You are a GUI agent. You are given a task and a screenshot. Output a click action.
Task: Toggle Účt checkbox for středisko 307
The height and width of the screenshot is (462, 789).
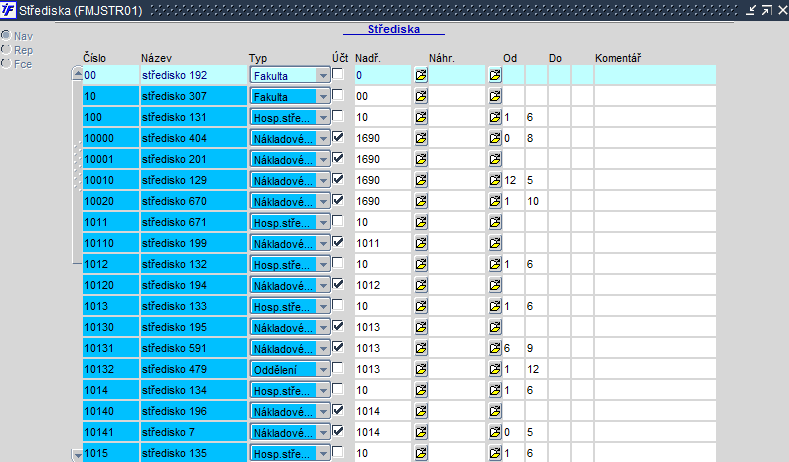click(x=338, y=95)
